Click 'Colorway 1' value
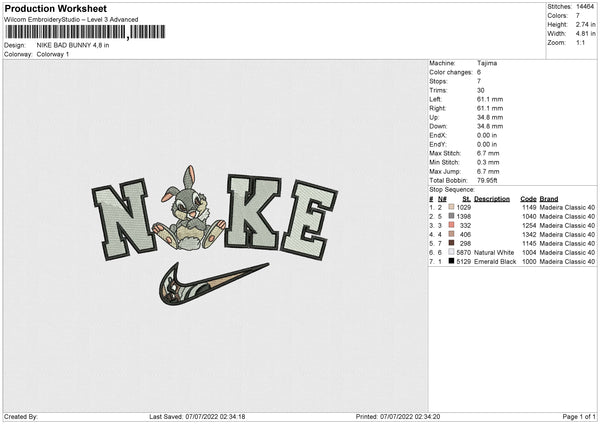Image resolution: width=600 pixels, height=424 pixels. point(53,54)
